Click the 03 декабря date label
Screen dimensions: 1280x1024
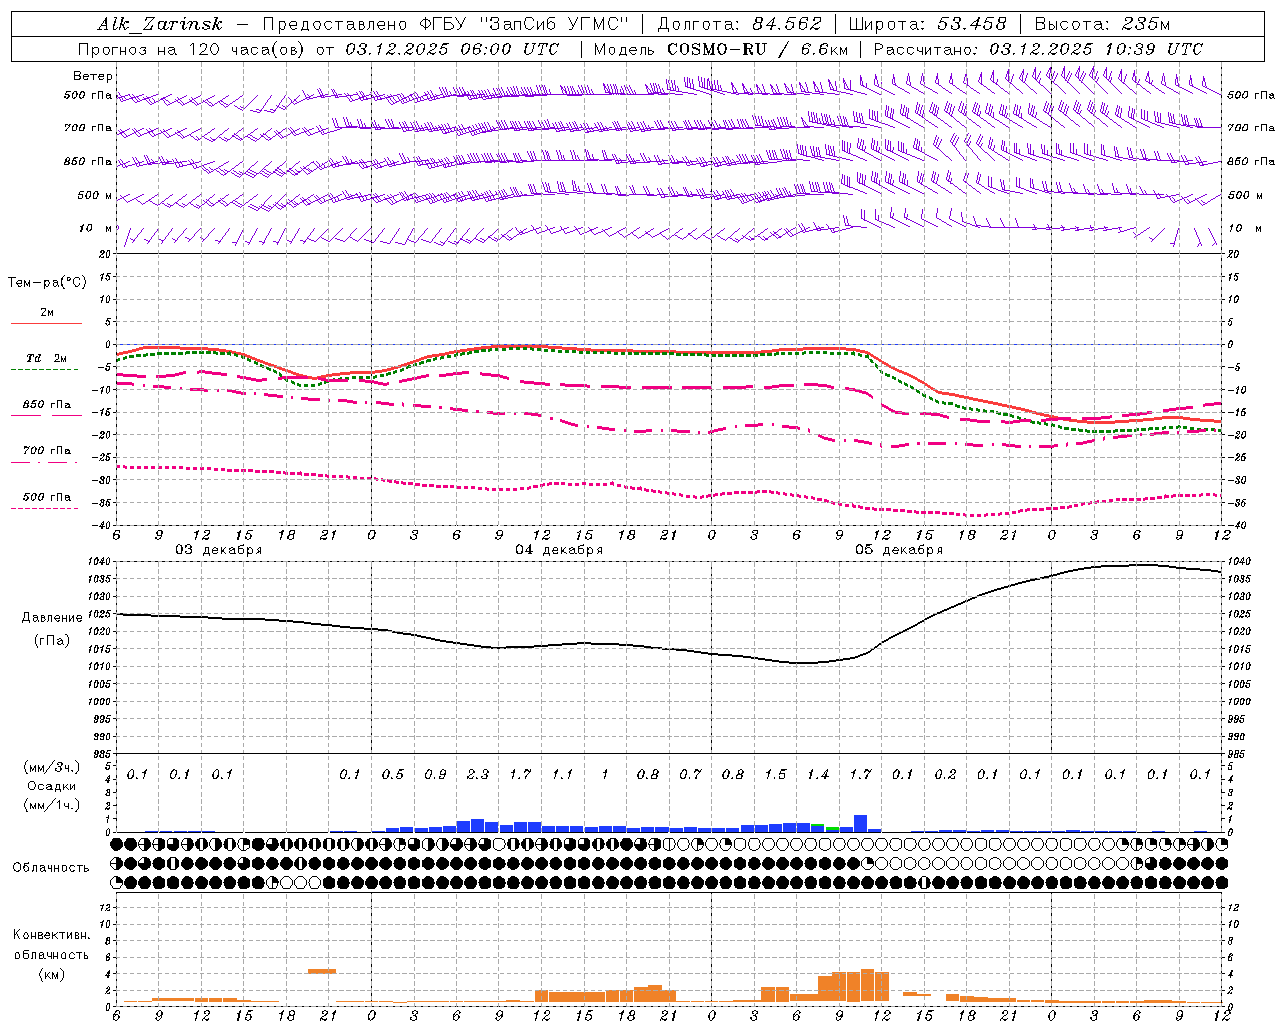(219, 549)
